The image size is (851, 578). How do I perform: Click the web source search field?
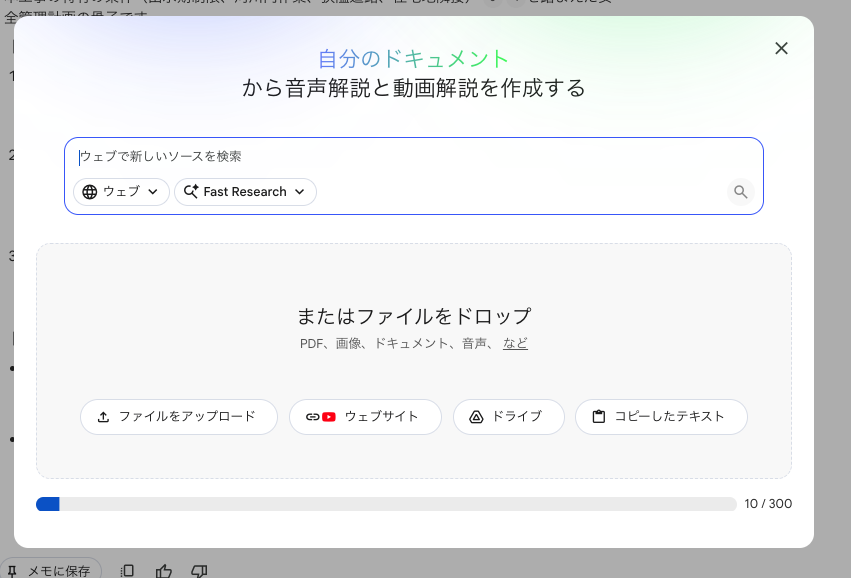(412, 157)
